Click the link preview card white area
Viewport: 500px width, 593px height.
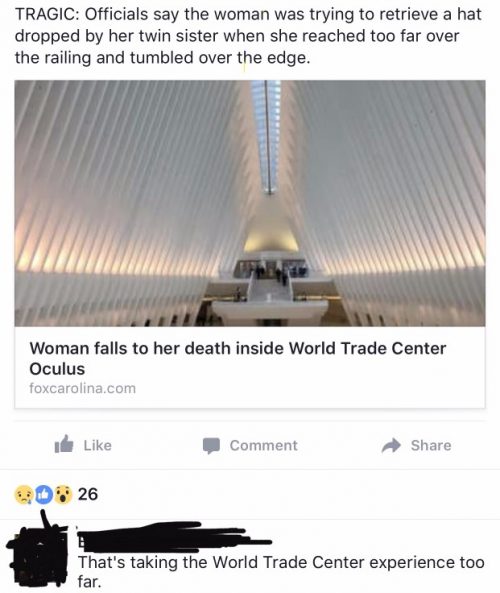[x=250, y=367]
